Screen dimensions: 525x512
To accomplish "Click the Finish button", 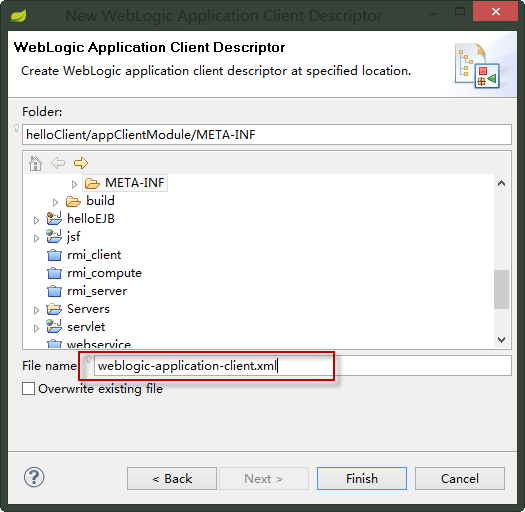I will tap(362, 479).
